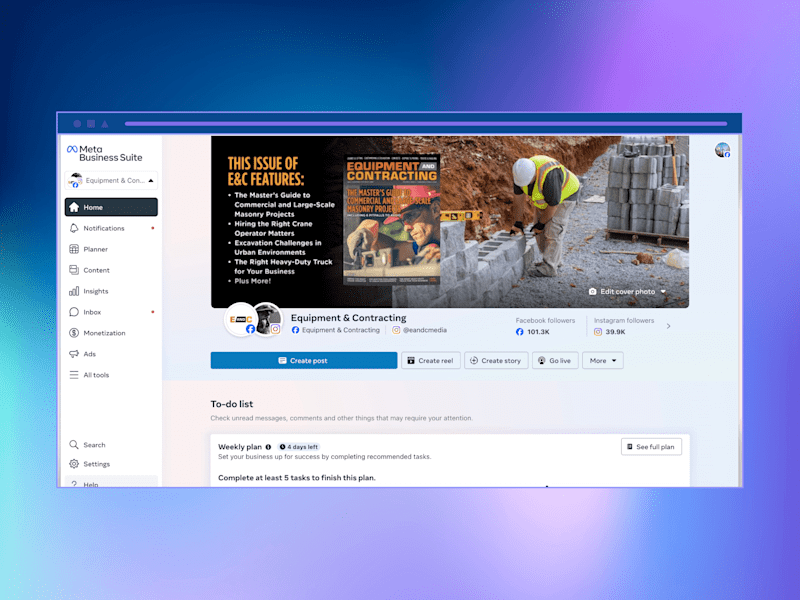Click See full plan button
The image size is (800, 600).
(651, 446)
